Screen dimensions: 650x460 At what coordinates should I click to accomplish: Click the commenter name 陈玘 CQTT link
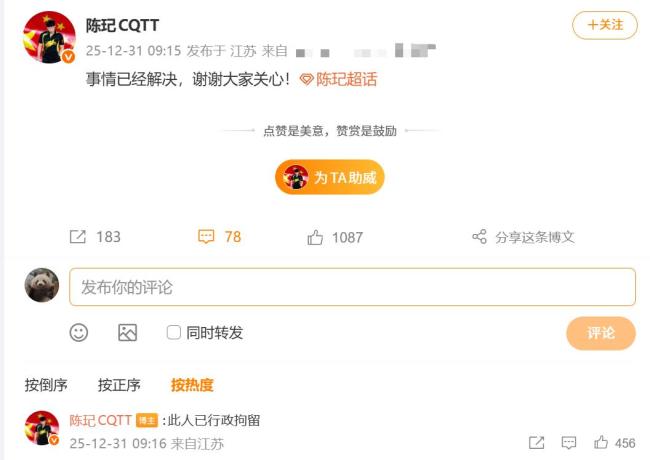point(100,420)
